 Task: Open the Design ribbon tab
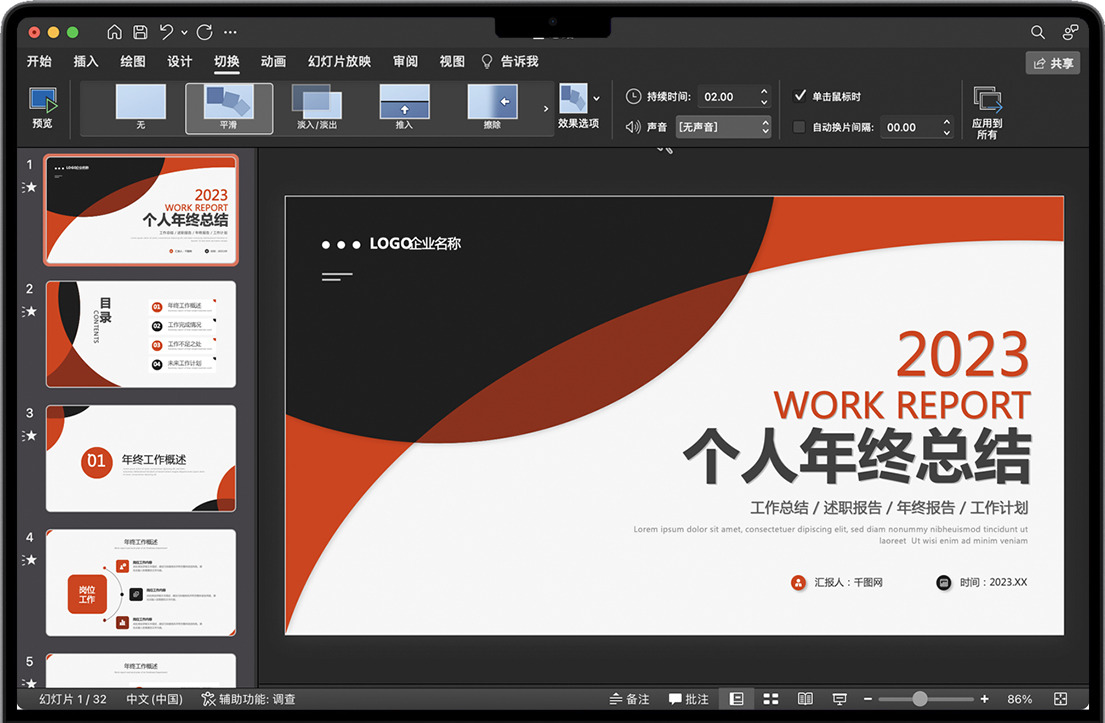click(x=180, y=62)
